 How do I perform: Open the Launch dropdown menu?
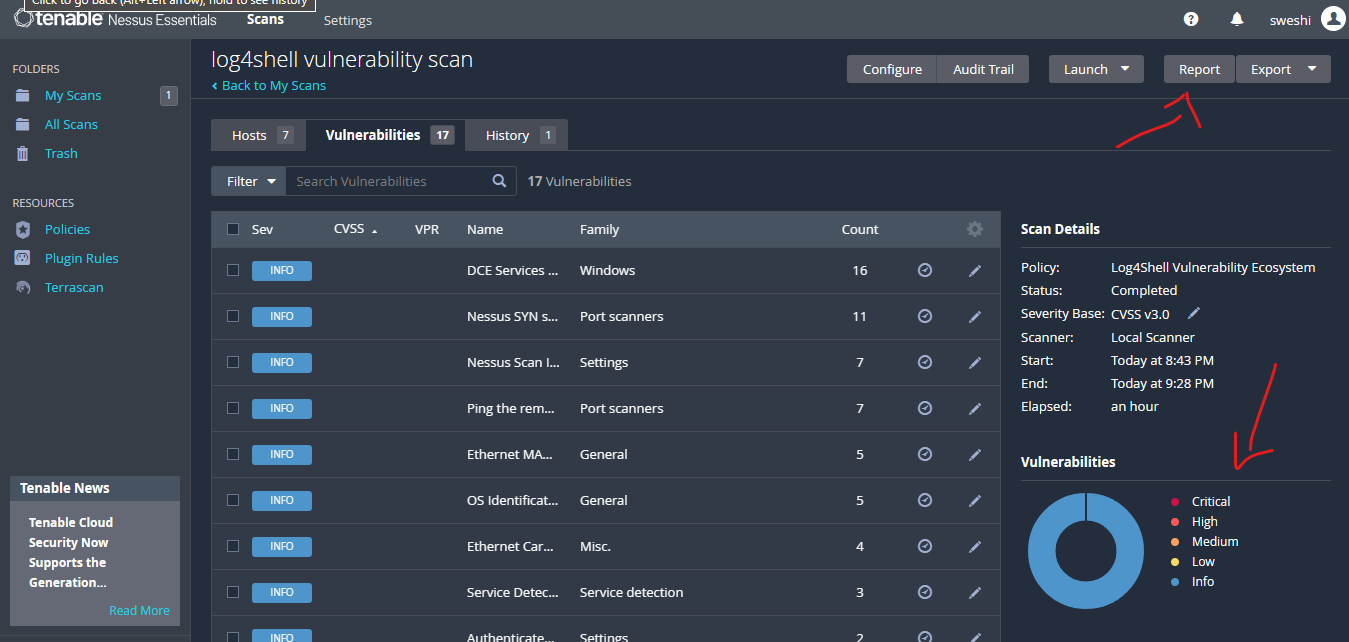tap(1096, 69)
